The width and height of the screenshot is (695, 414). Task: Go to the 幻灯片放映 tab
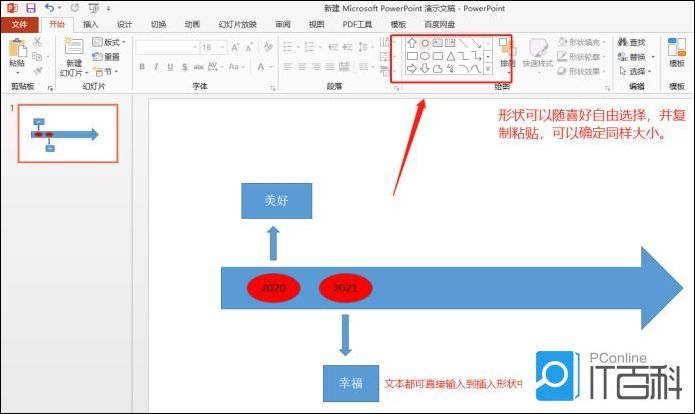coord(238,24)
